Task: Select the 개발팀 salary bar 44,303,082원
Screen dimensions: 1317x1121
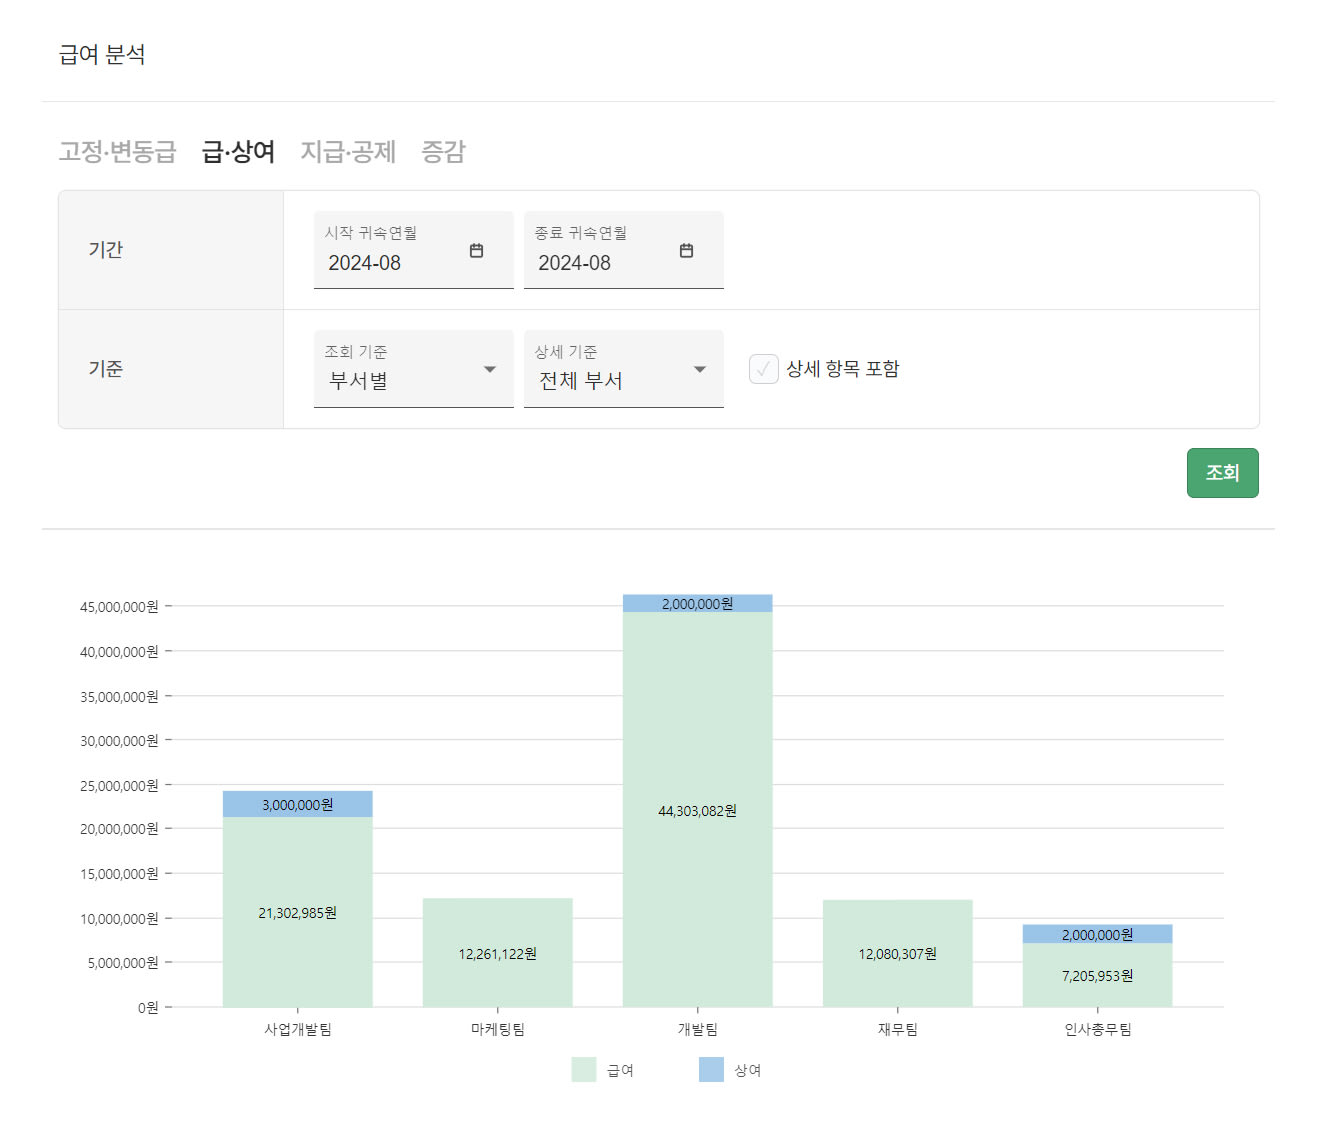Action: [x=697, y=809]
